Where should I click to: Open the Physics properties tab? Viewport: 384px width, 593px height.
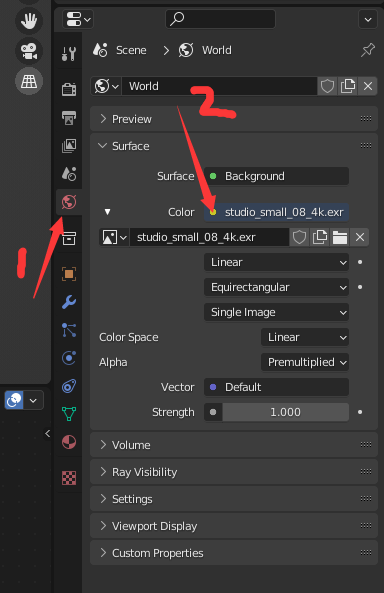coord(69,358)
